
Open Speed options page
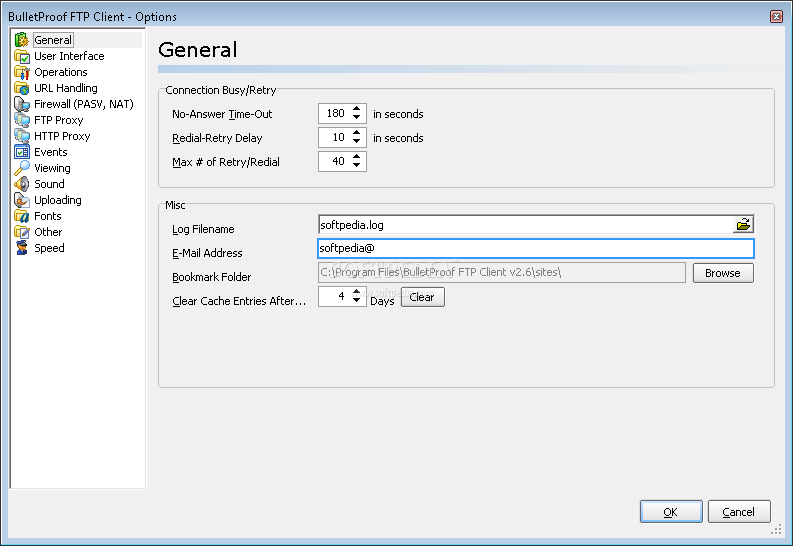tap(49, 248)
